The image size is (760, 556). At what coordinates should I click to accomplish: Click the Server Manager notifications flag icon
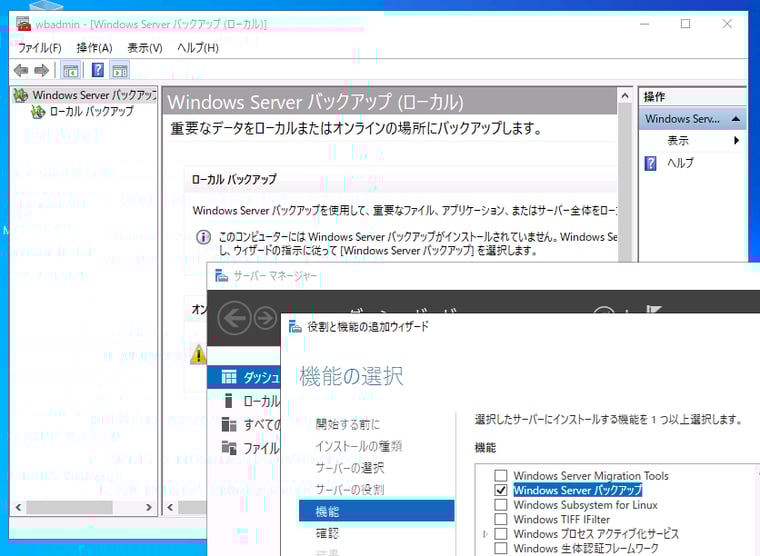[x=654, y=311]
